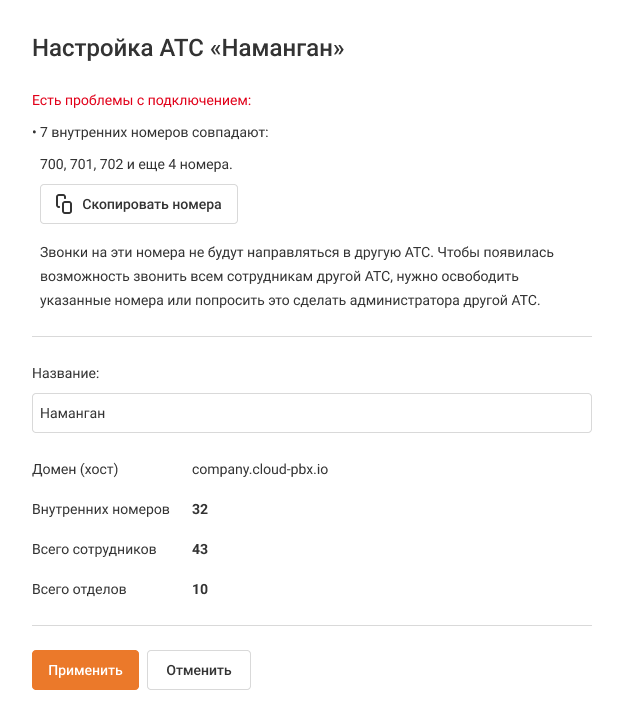Screen dimensions: 624x722
Task: Click the «Название:» field label
Action: pyautogui.click(x=66, y=373)
